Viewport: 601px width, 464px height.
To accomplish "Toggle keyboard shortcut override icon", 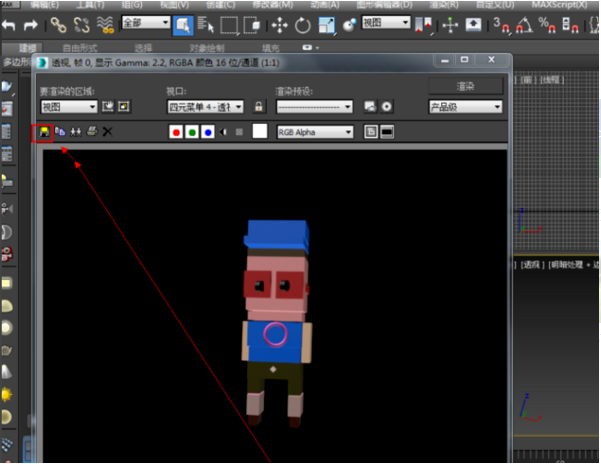I will point(473,25).
